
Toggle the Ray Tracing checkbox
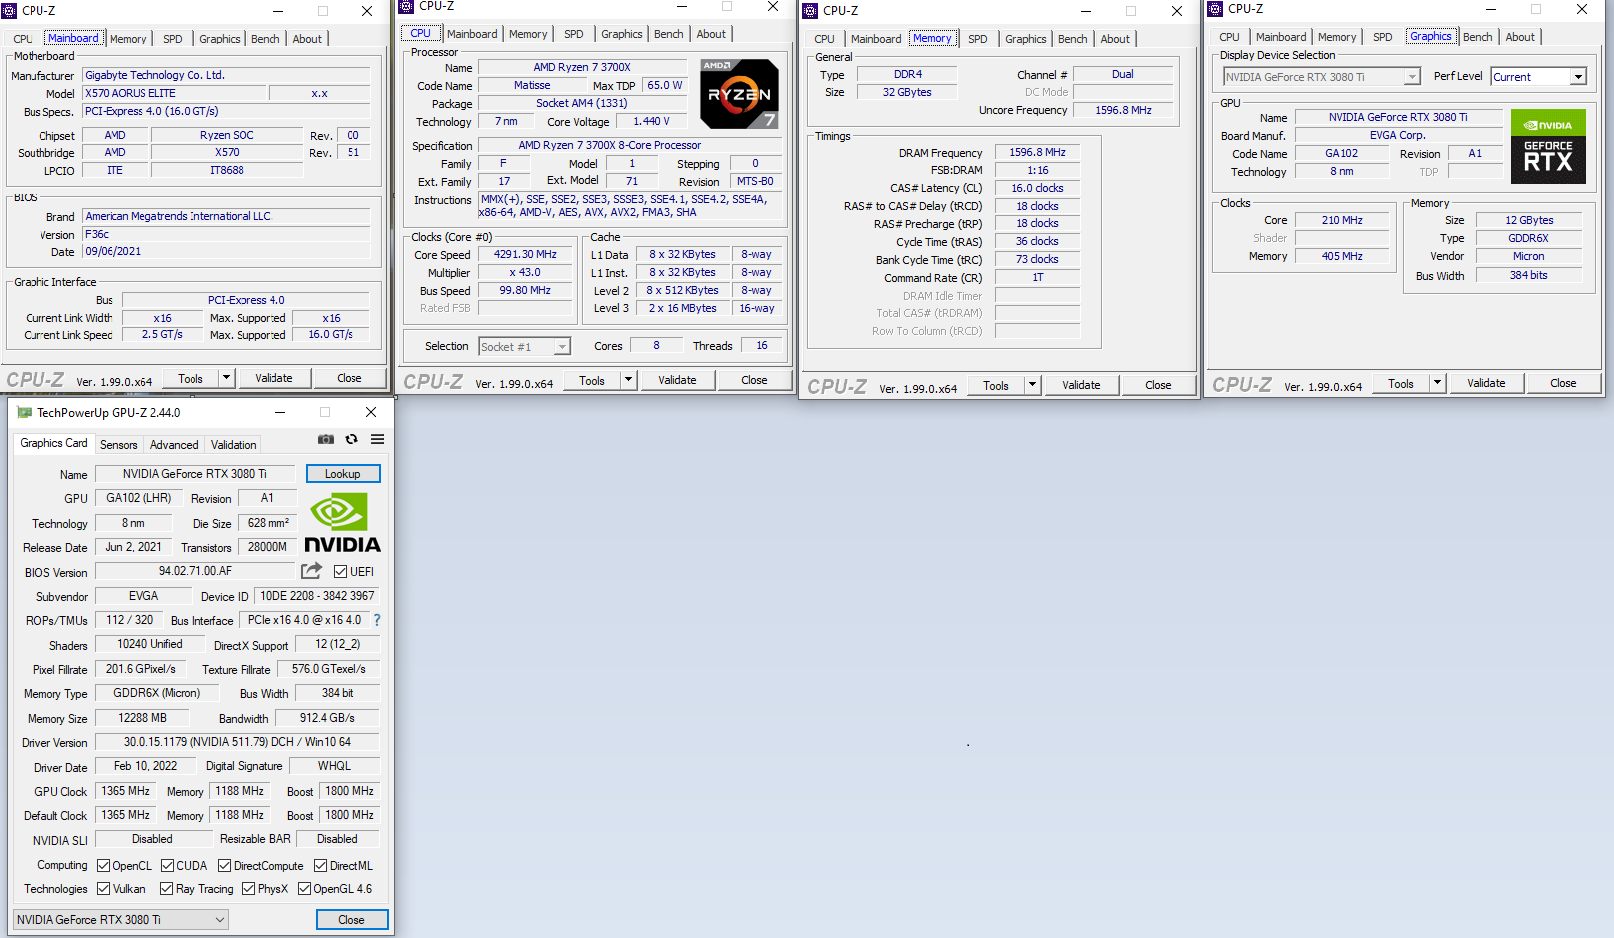[167, 889]
